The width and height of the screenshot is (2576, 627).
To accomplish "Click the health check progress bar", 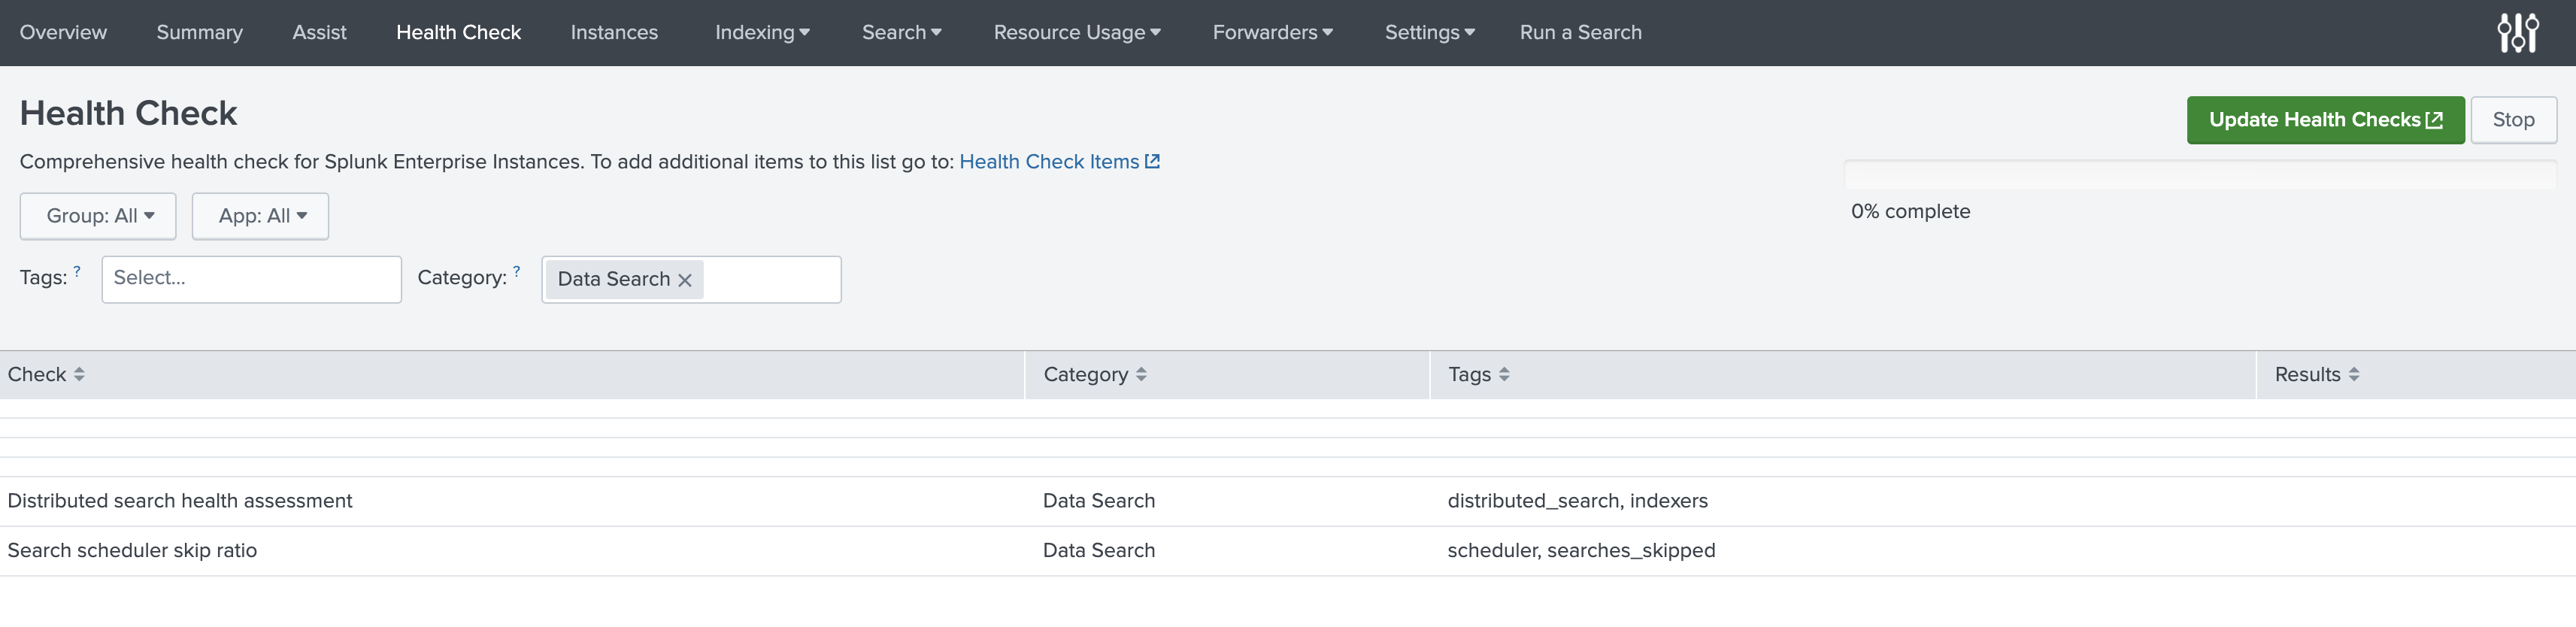I will (2199, 175).
